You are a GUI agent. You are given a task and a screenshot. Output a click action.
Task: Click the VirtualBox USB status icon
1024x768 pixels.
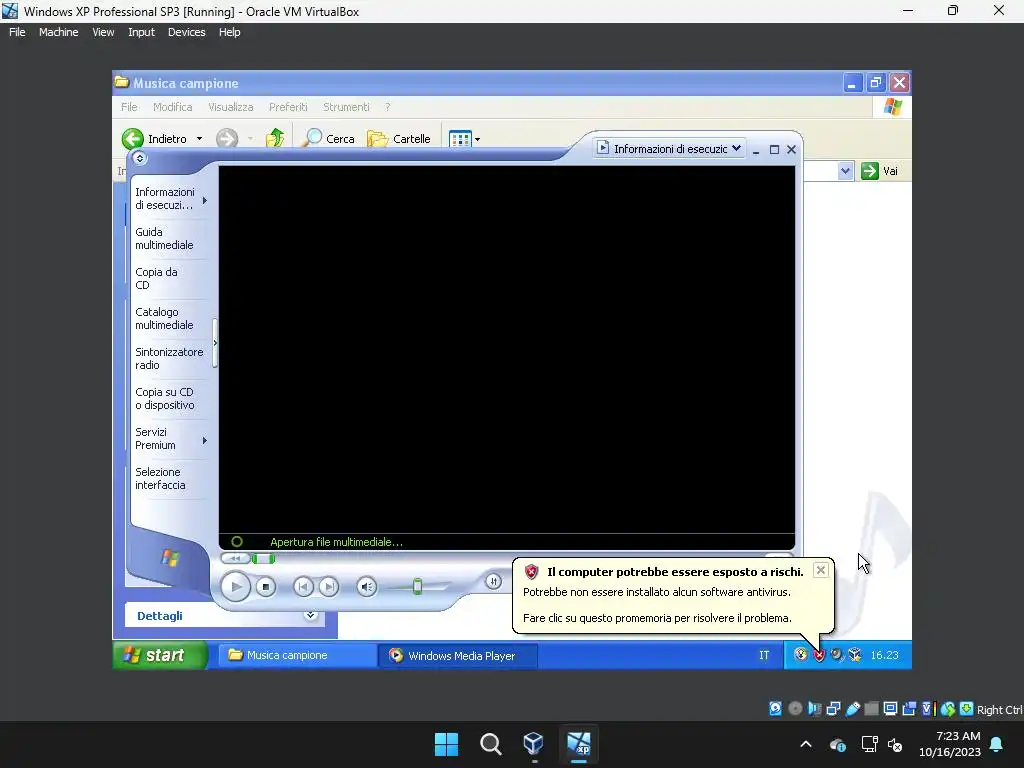(852, 709)
